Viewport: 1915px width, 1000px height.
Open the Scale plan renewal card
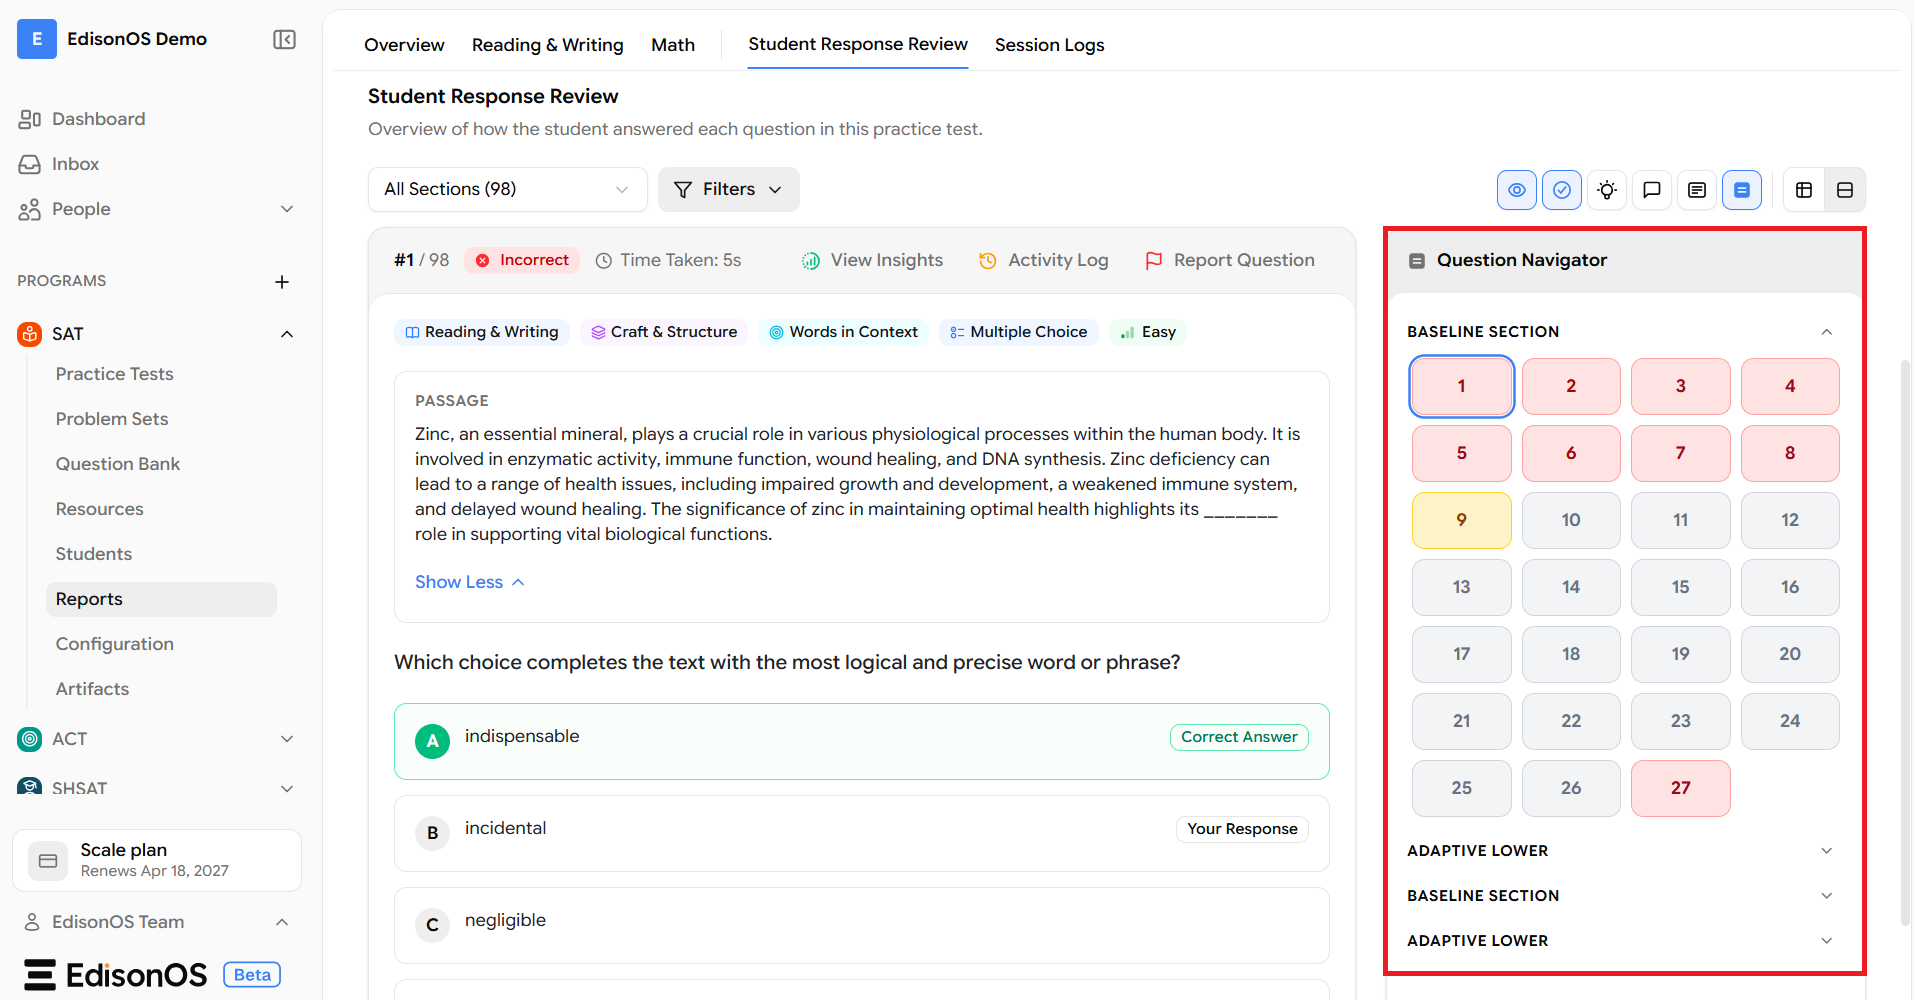pyautogui.click(x=157, y=860)
